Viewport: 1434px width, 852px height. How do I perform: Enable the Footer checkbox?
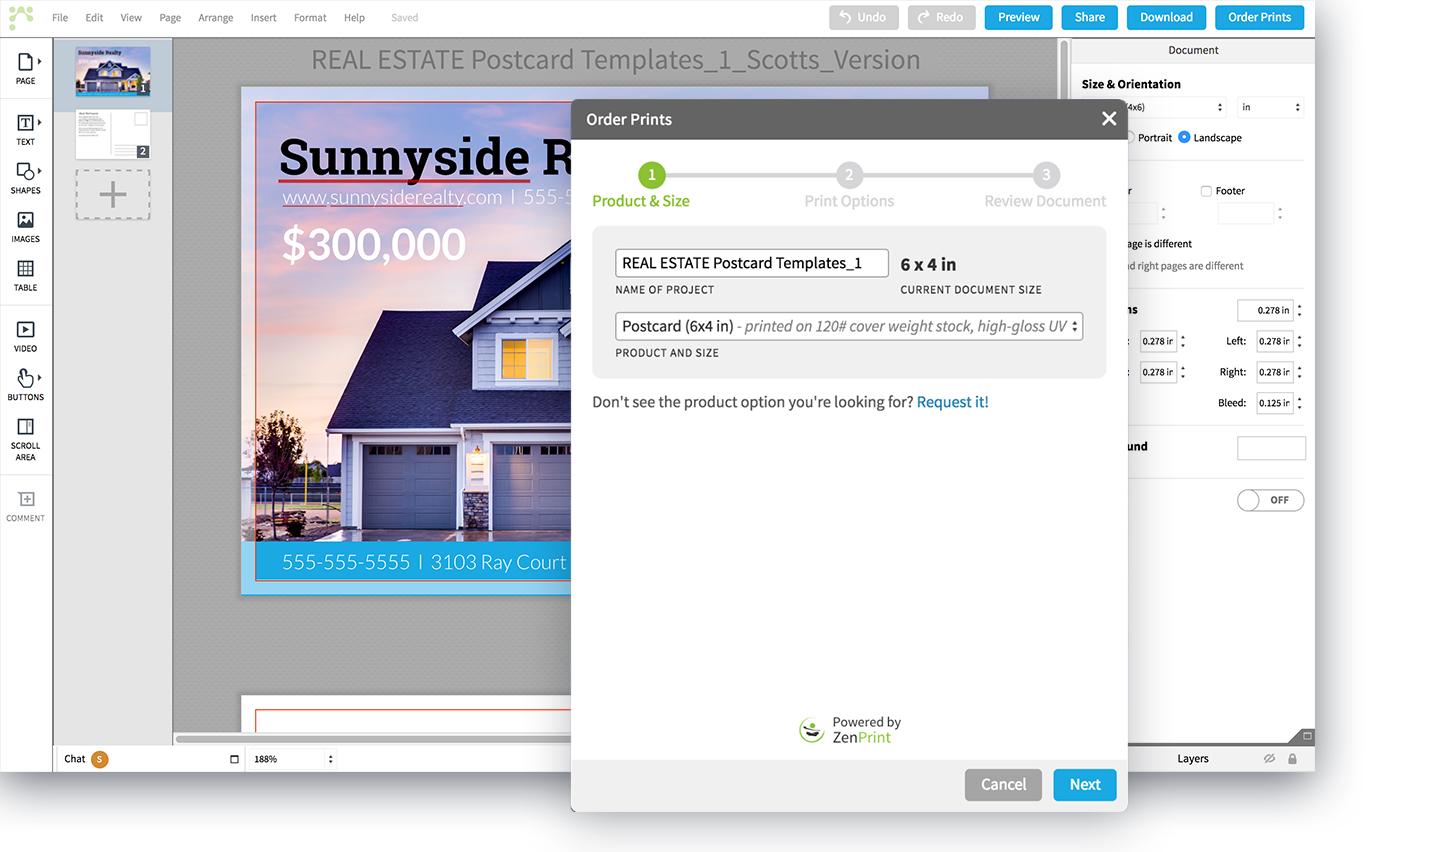click(1206, 191)
